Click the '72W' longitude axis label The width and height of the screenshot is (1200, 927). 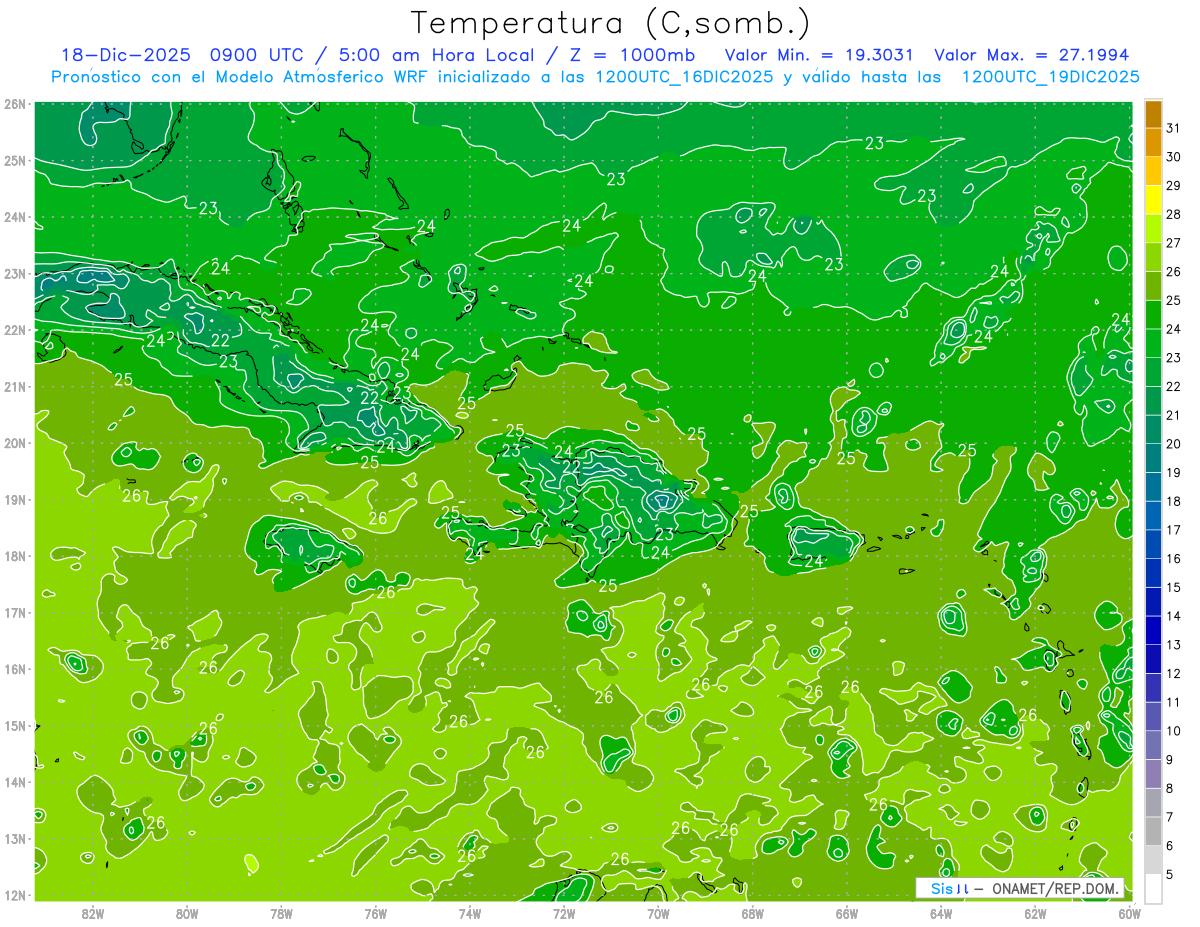(564, 913)
